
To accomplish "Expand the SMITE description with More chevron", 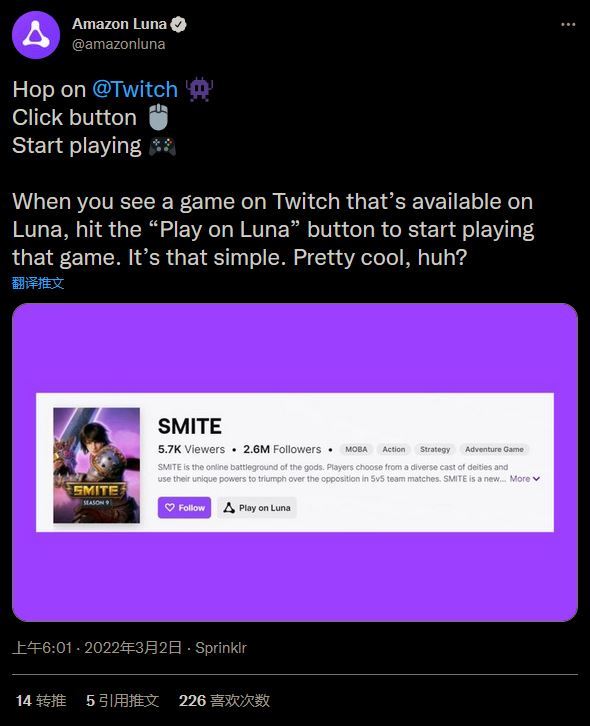I will (525, 479).
